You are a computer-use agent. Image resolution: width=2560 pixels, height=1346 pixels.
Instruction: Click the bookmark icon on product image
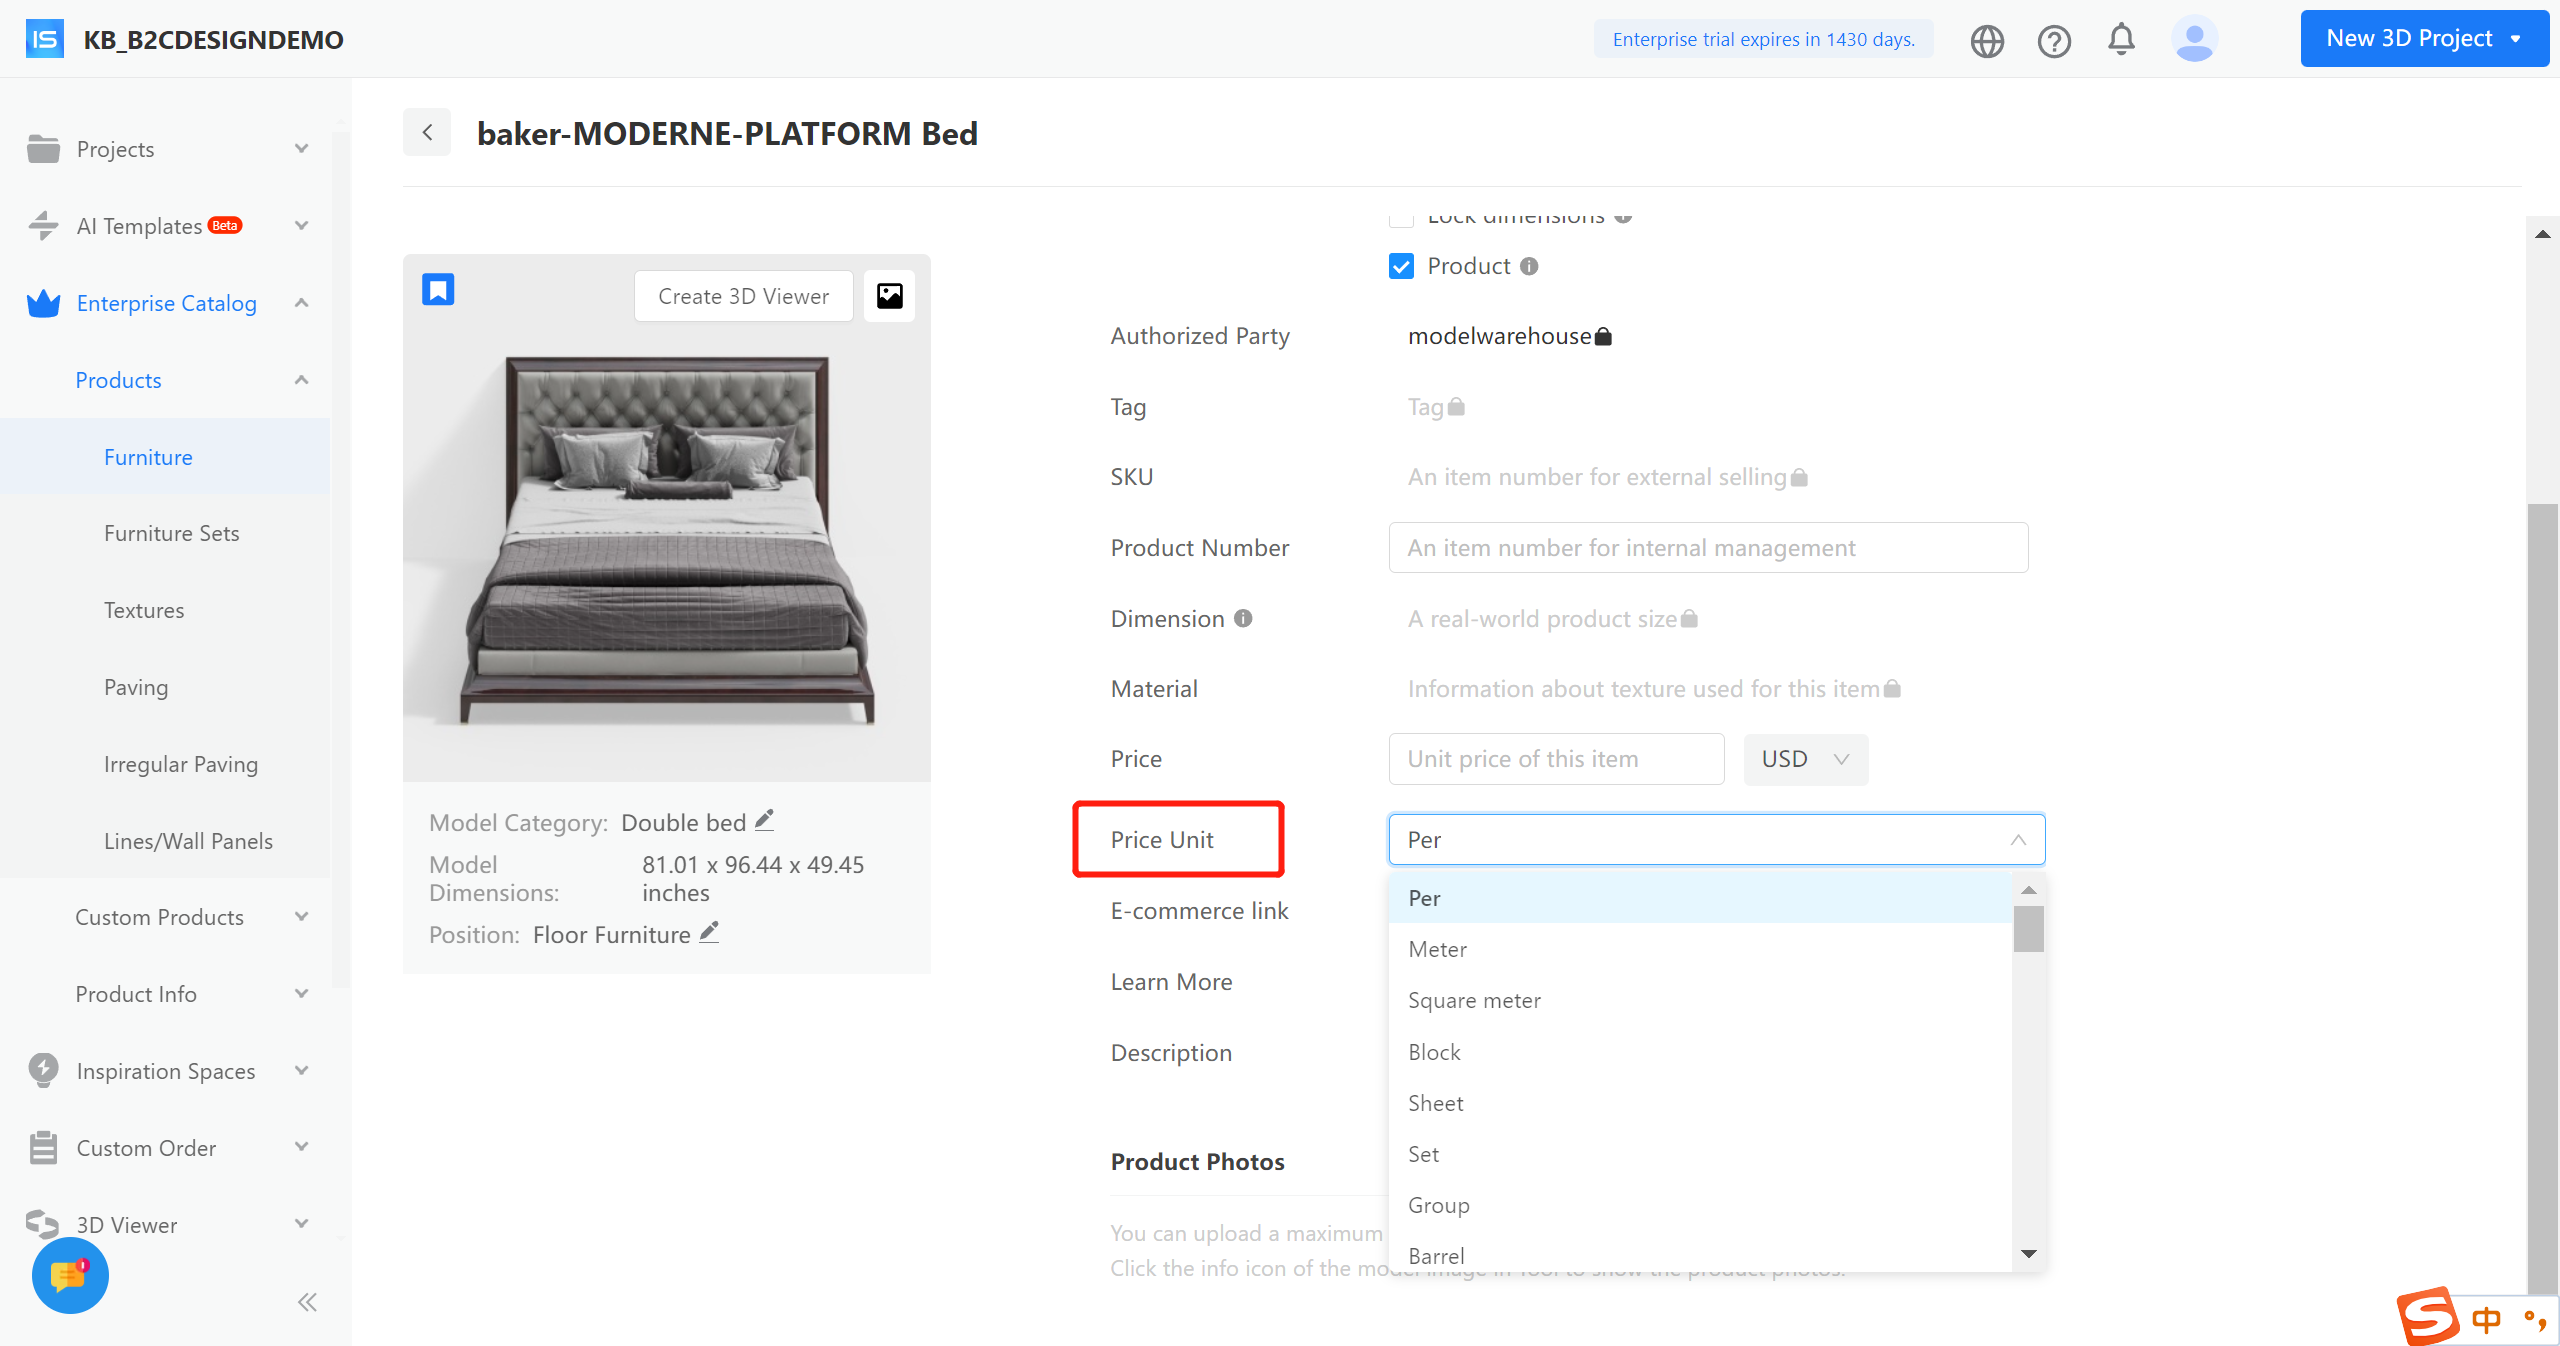tap(438, 290)
